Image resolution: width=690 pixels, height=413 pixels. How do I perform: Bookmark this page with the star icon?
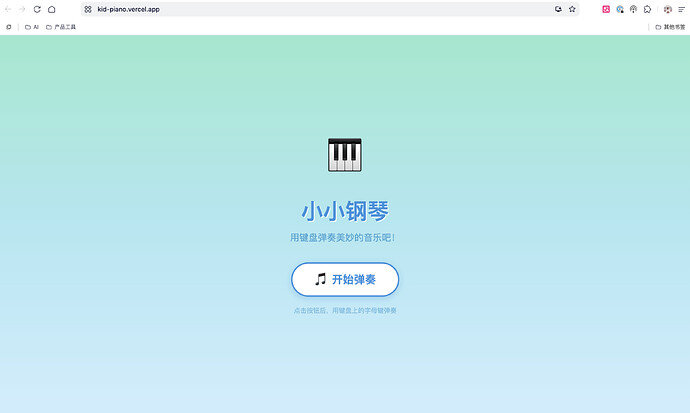572,9
